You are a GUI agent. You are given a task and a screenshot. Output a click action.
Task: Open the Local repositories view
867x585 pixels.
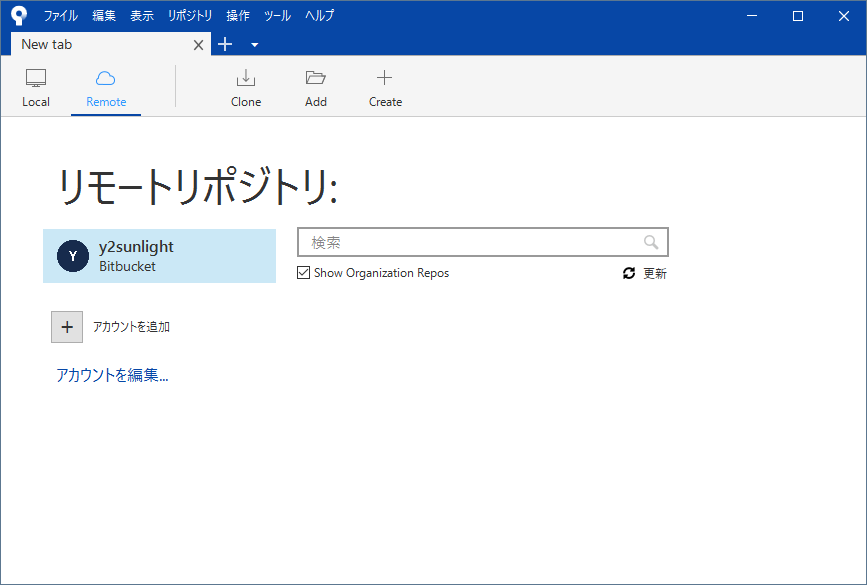click(36, 88)
